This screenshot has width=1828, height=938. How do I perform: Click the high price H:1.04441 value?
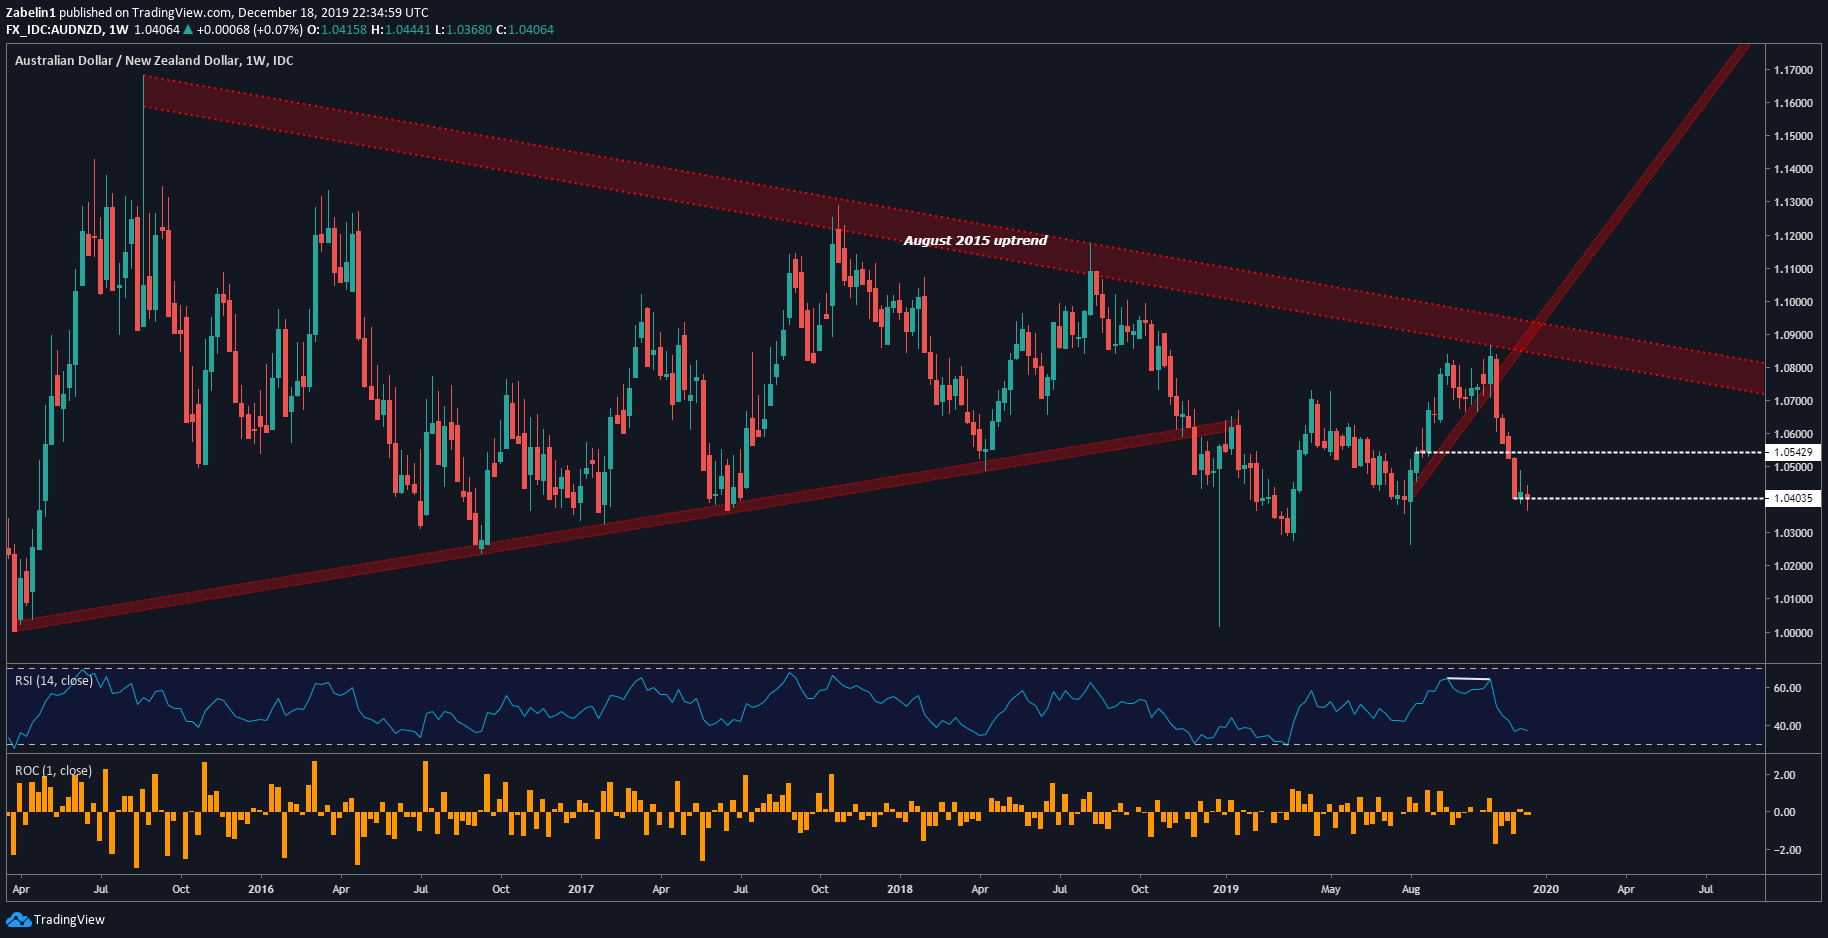pyautogui.click(x=401, y=29)
